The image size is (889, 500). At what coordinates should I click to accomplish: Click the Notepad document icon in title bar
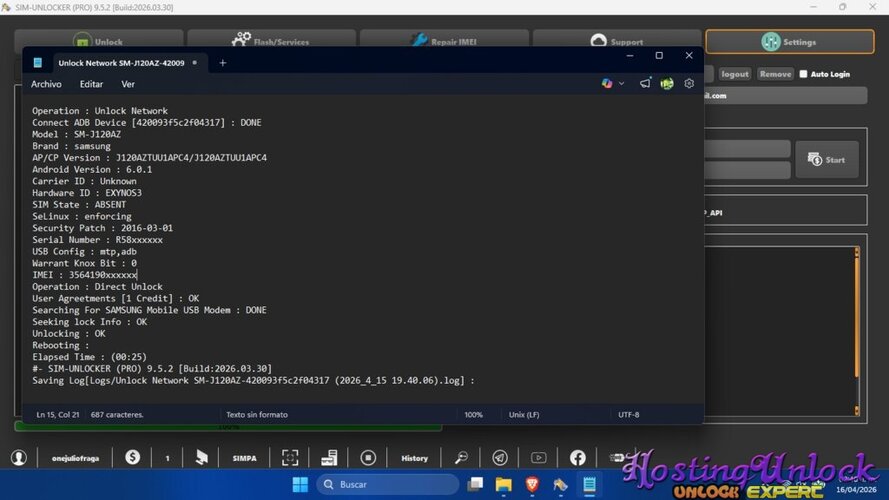click(x=37, y=63)
